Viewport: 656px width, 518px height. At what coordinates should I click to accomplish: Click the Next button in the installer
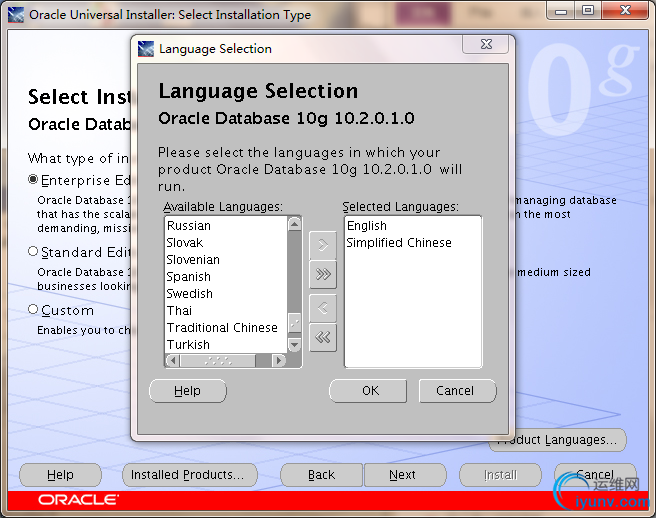(405, 475)
